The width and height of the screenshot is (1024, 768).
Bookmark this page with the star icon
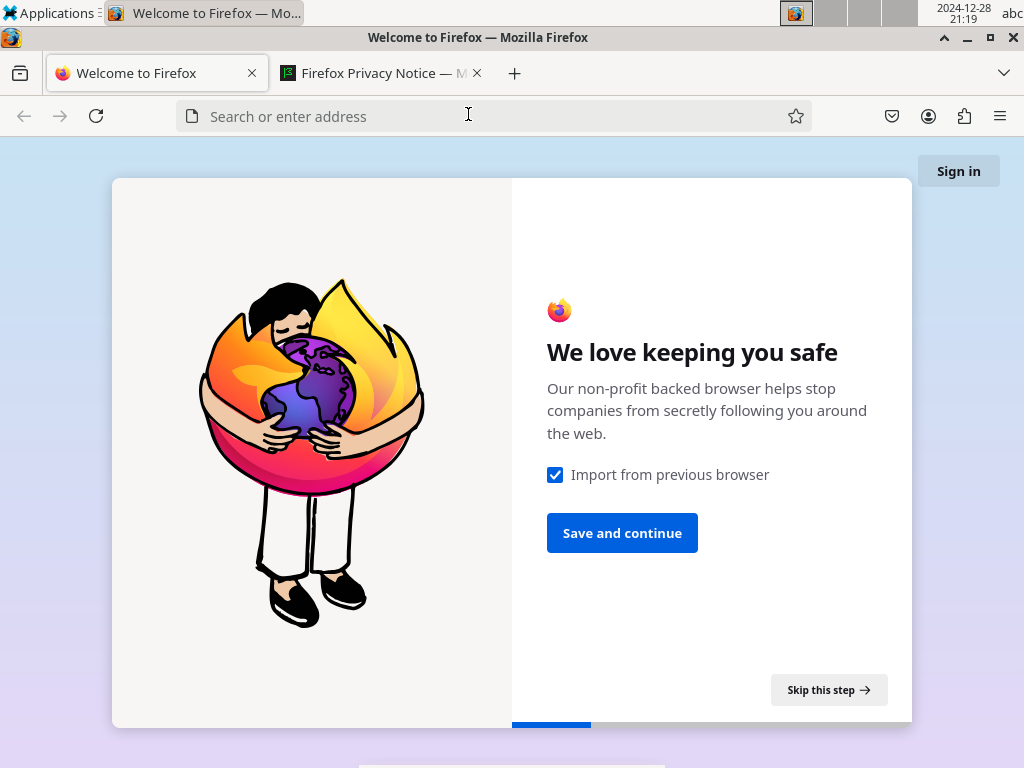tap(795, 116)
